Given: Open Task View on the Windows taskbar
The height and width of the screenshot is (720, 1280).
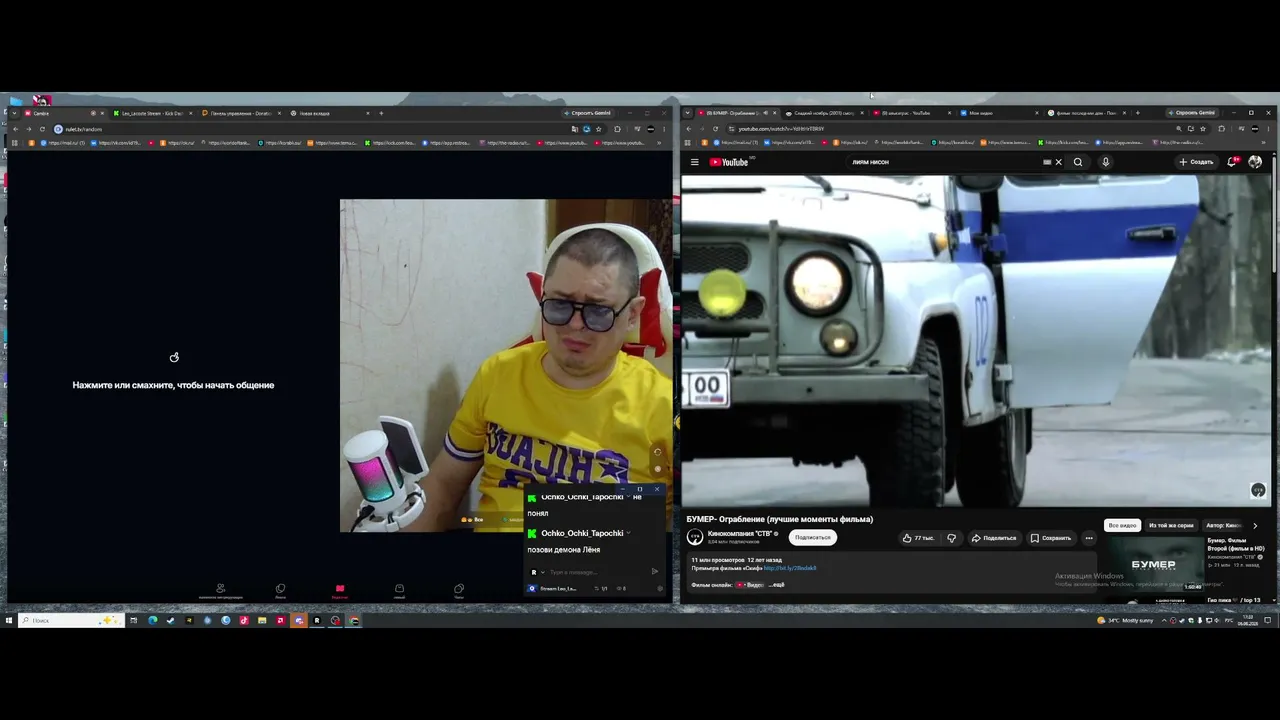Looking at the screenshot, I should click(x=133, y=620).
